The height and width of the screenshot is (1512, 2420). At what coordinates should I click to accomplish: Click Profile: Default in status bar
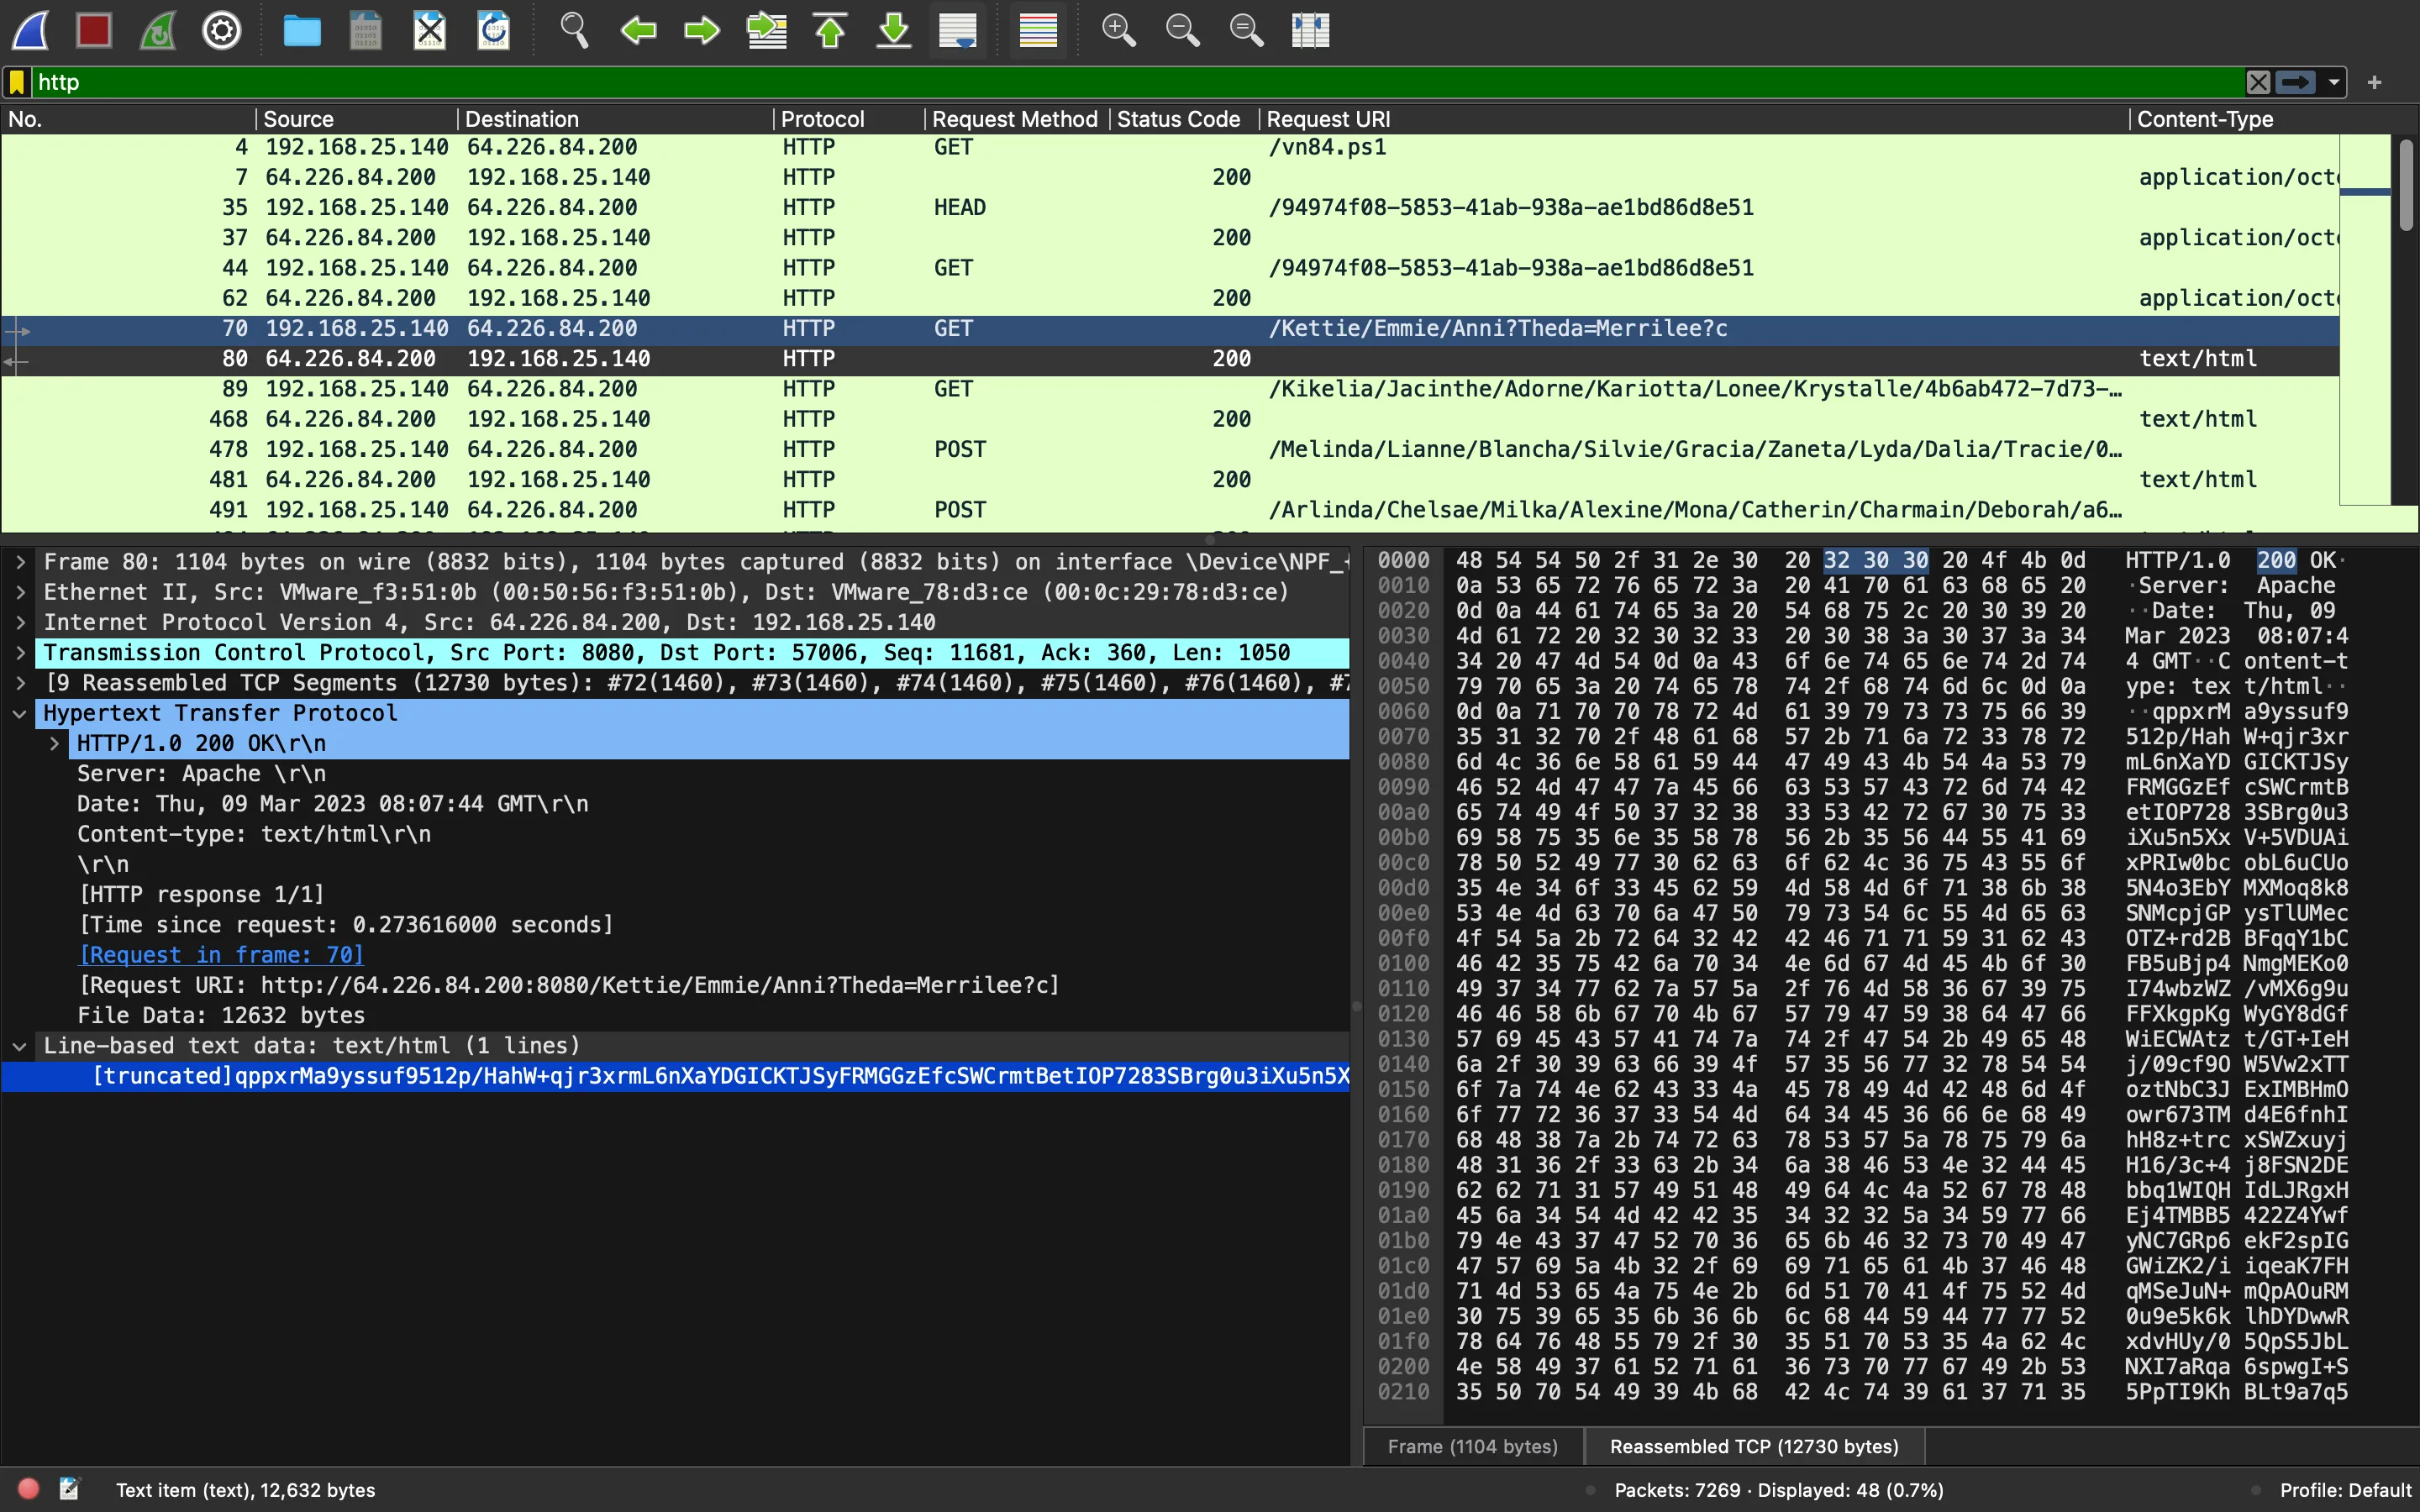pyautogui.click(x=2345, y=1490)
